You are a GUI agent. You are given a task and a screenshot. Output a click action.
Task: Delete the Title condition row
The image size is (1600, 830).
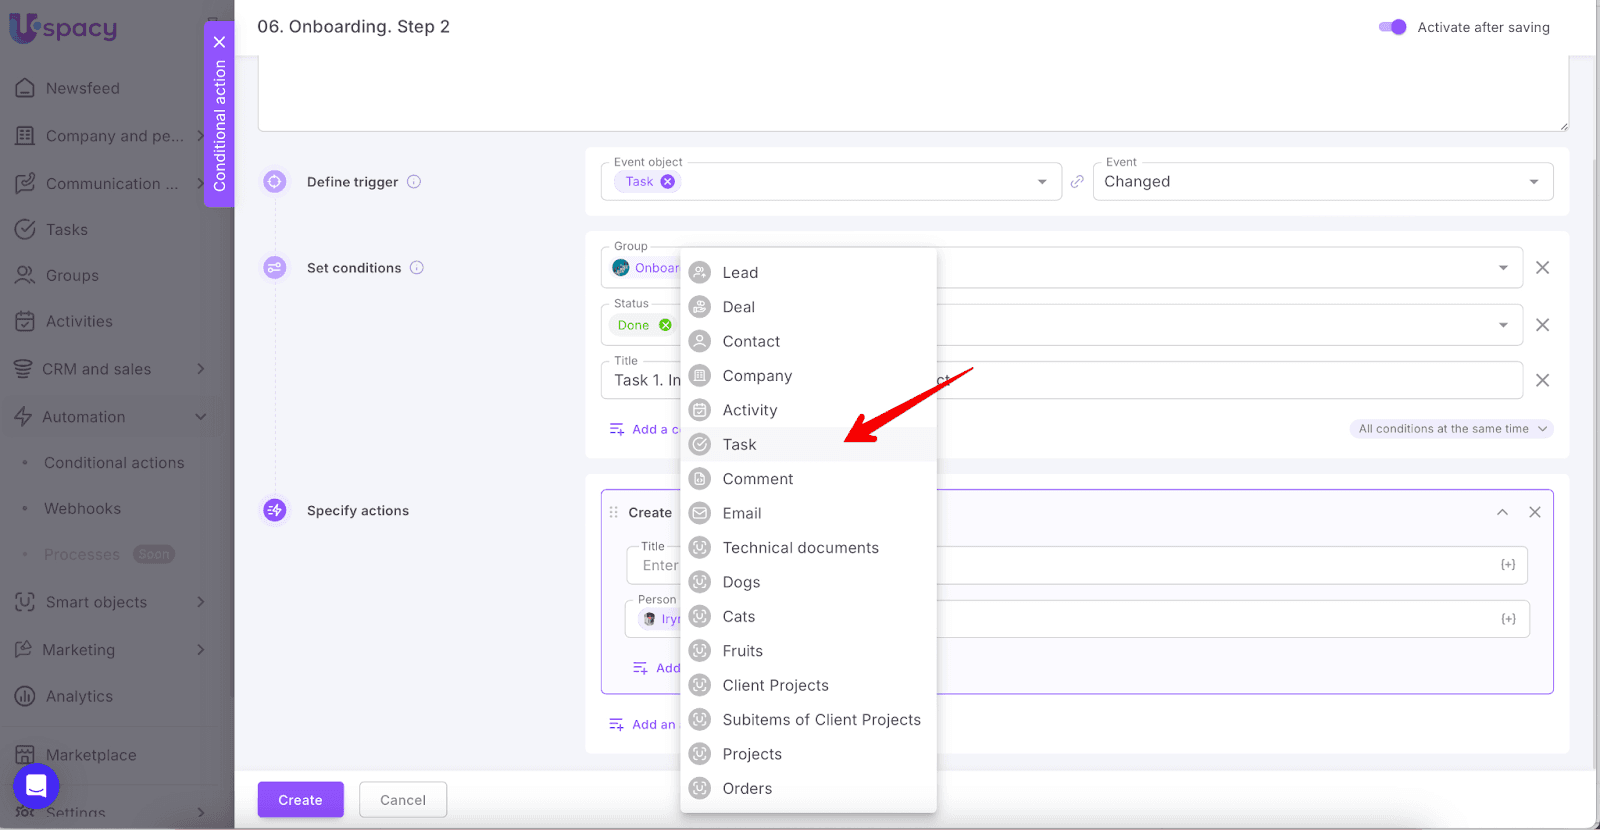1542,380
